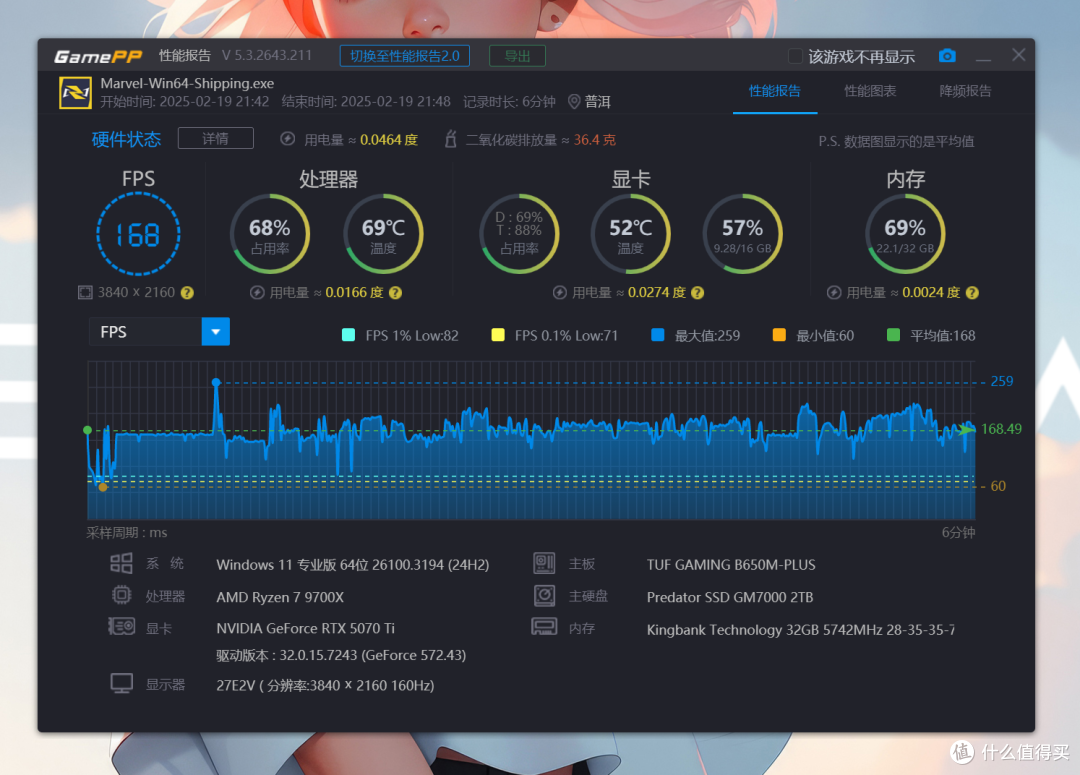Click the GamePP logo
This screenshot has width=1080, height=775.
[98, 56]
